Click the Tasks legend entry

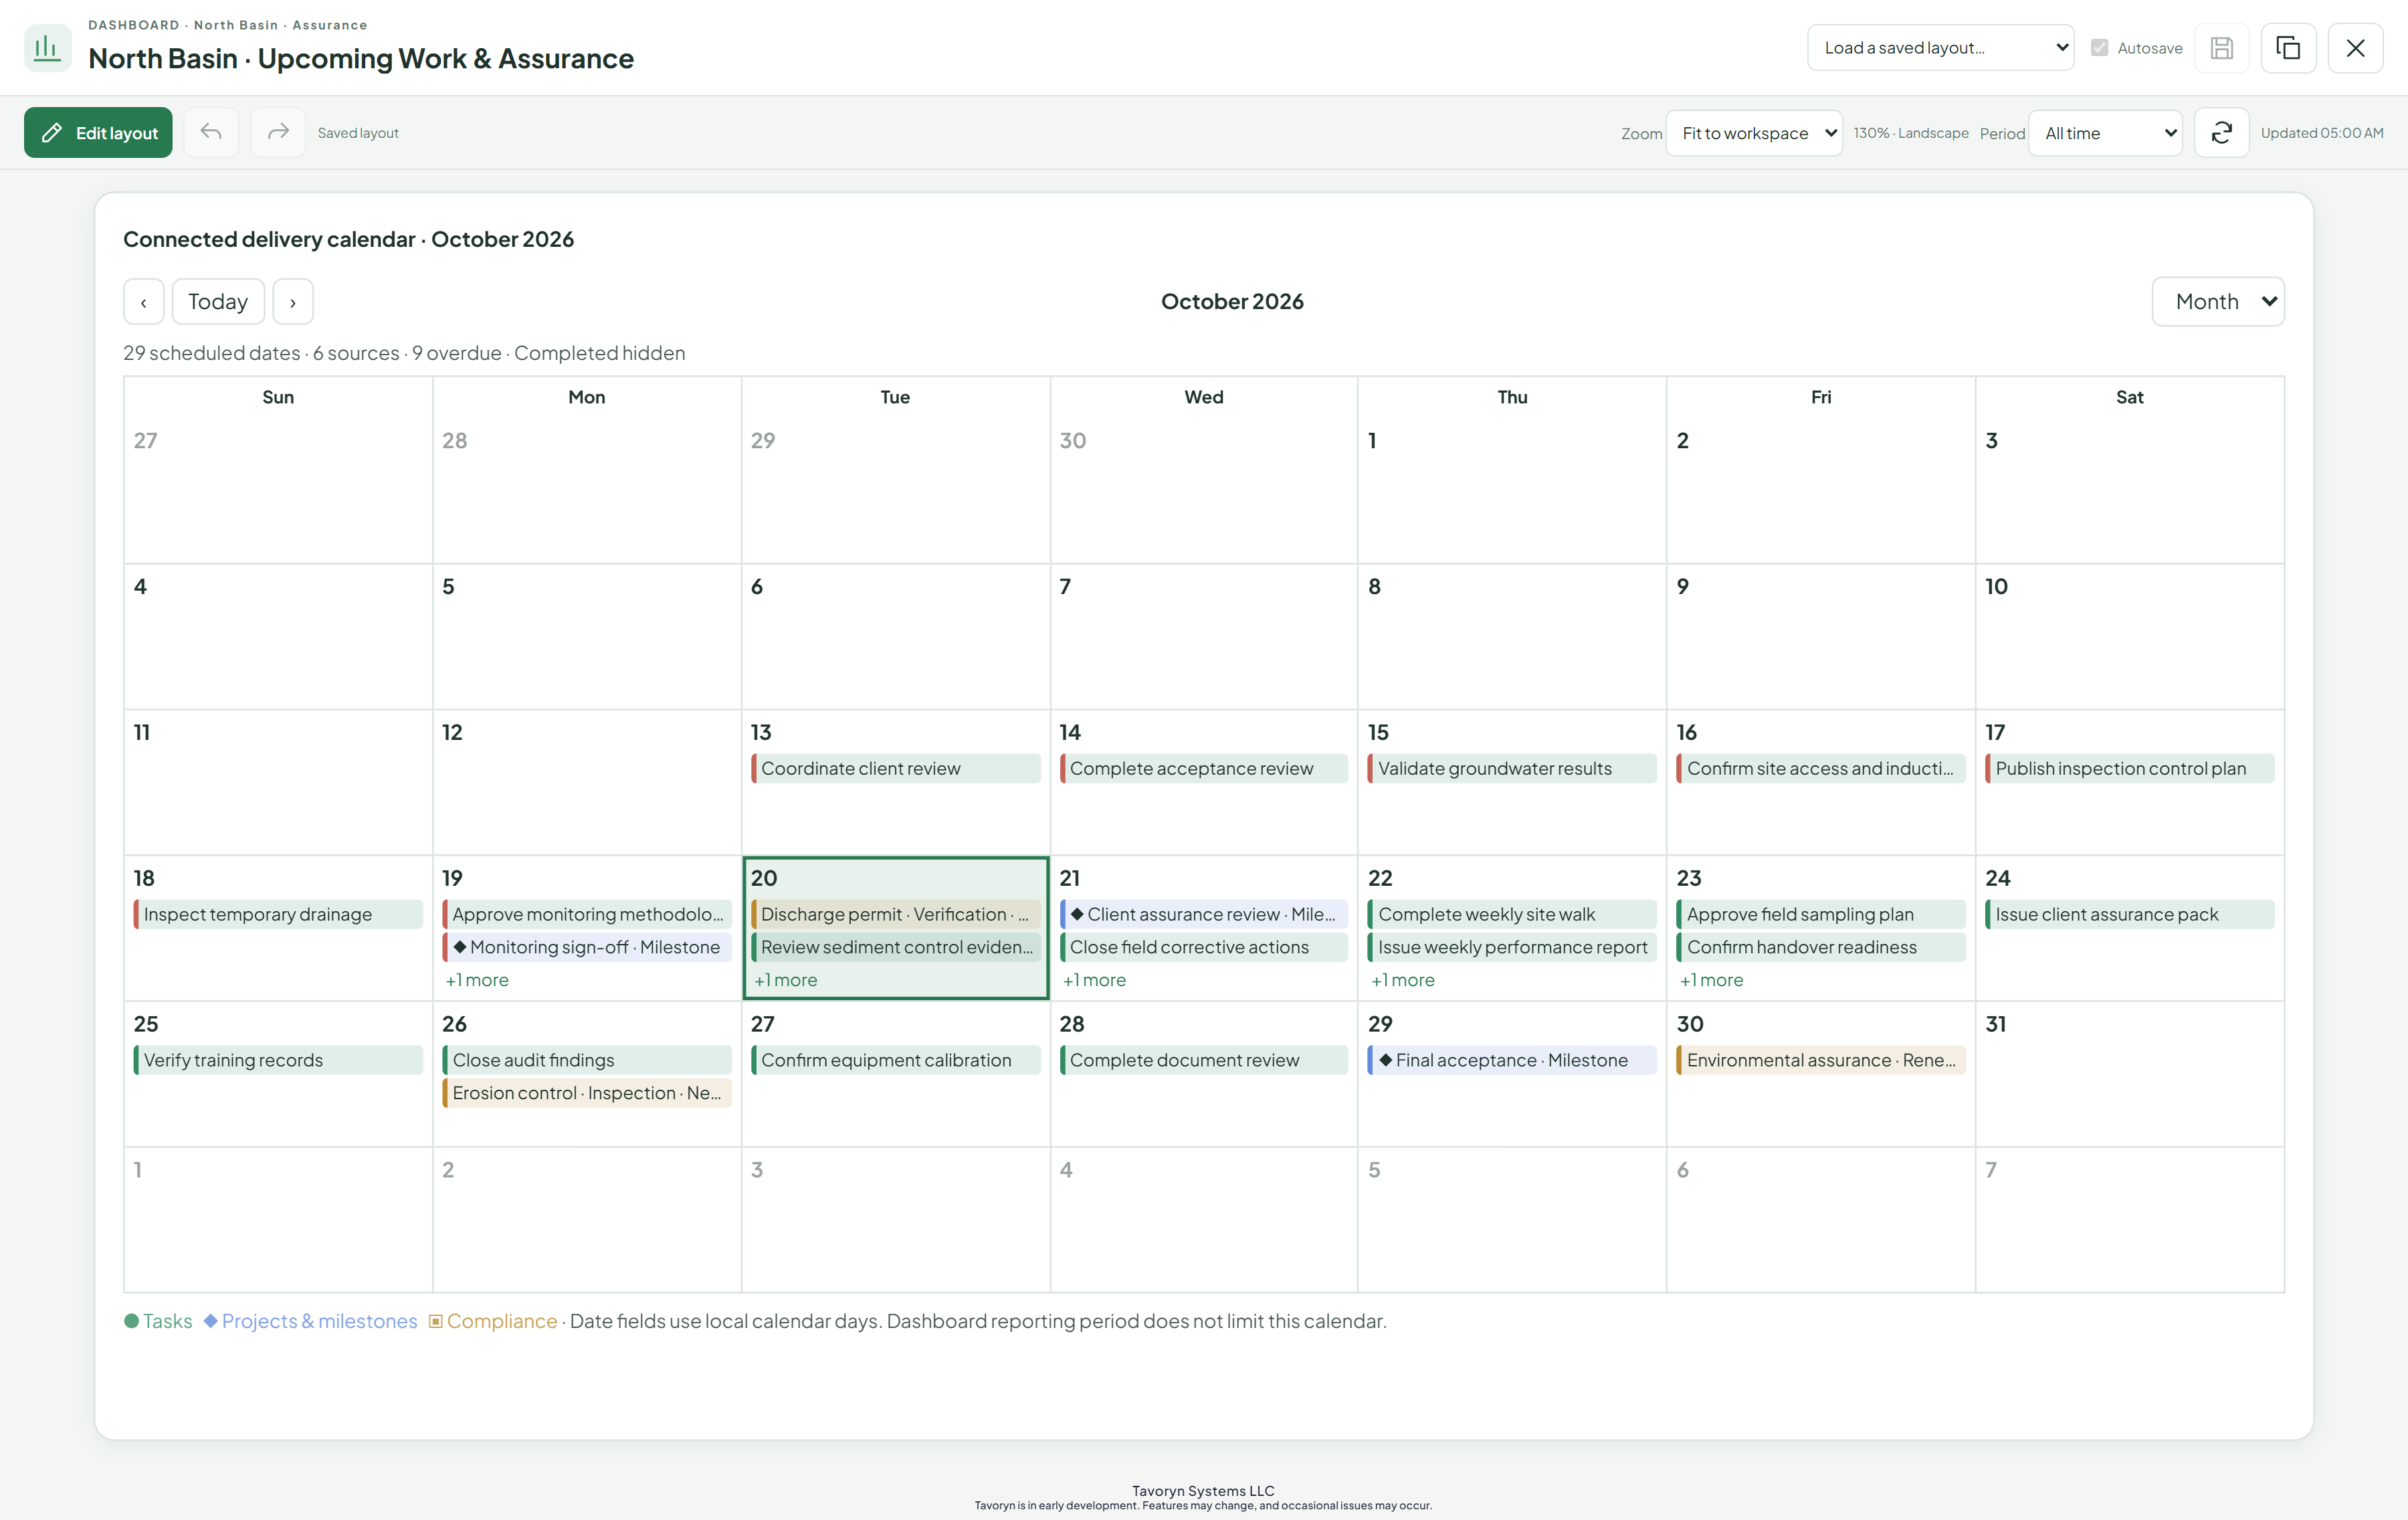[x=158, y=1321]
